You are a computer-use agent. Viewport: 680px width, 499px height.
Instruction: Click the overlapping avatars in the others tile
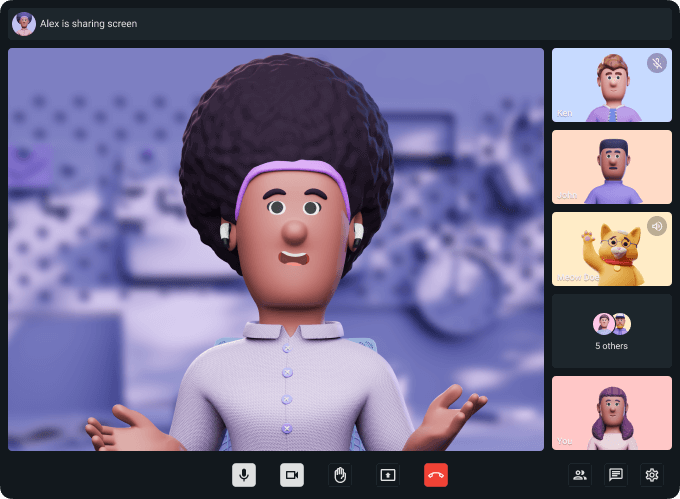pyautogui.click(x=611, y=323)
